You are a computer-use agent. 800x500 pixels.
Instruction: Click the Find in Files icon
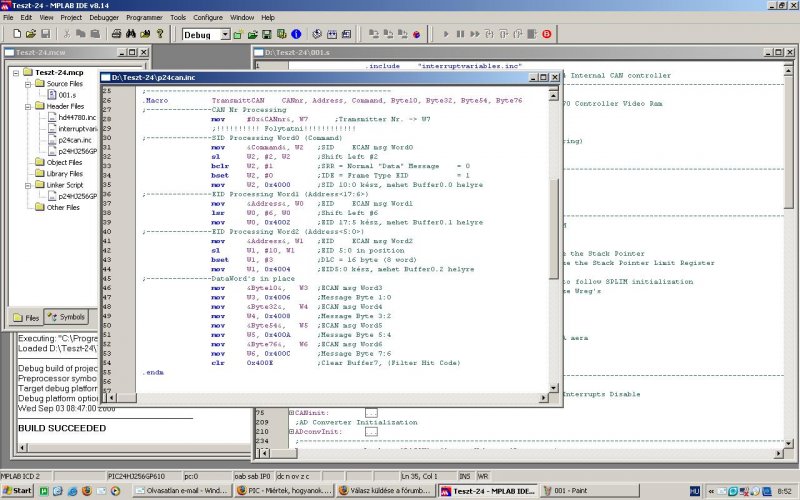pyautogui.click(x=145, y=34)
